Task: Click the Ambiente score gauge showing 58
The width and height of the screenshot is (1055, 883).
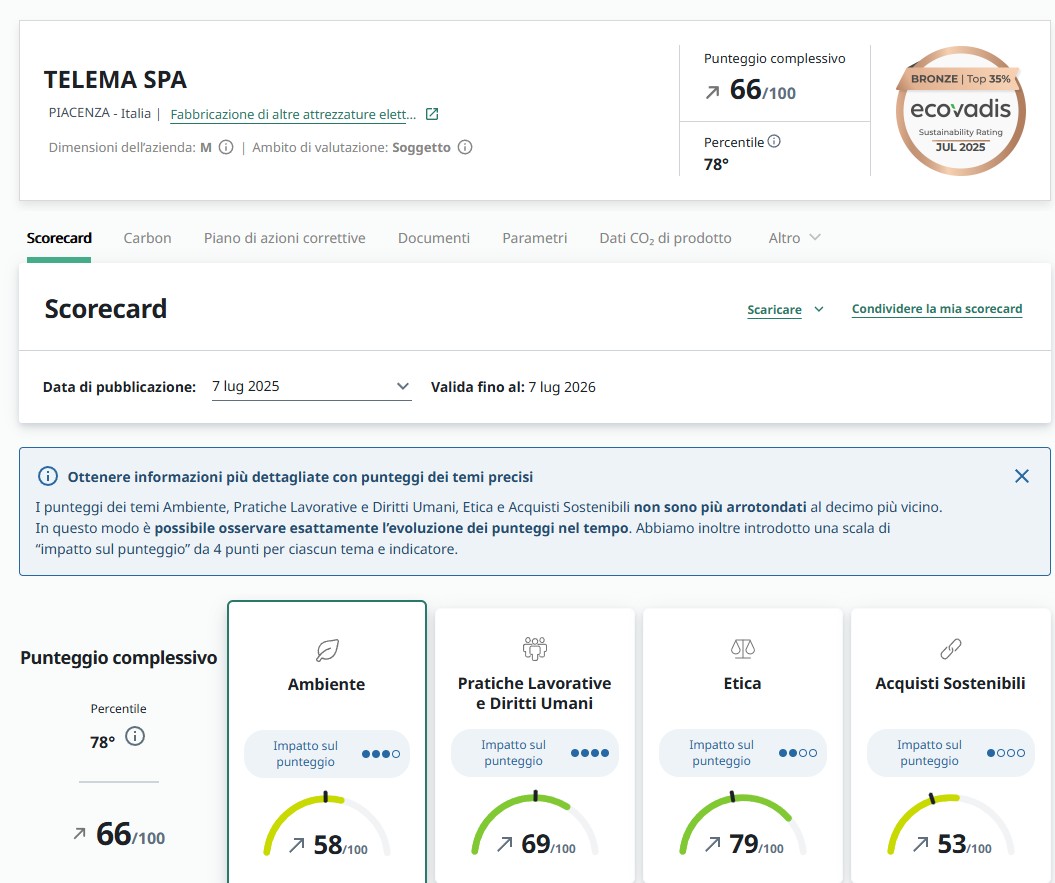Action: (327, 828)
